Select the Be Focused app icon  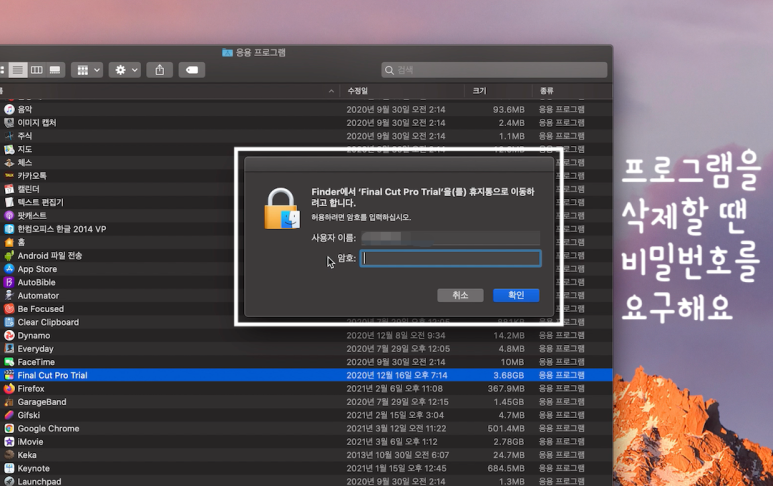coord(9,309)
